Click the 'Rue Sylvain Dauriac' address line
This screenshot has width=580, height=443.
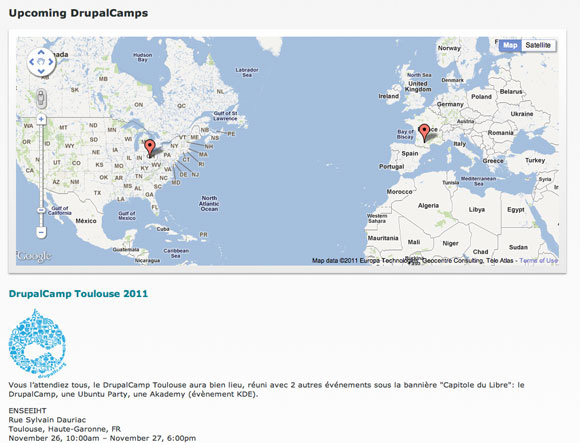pos(47,420)
